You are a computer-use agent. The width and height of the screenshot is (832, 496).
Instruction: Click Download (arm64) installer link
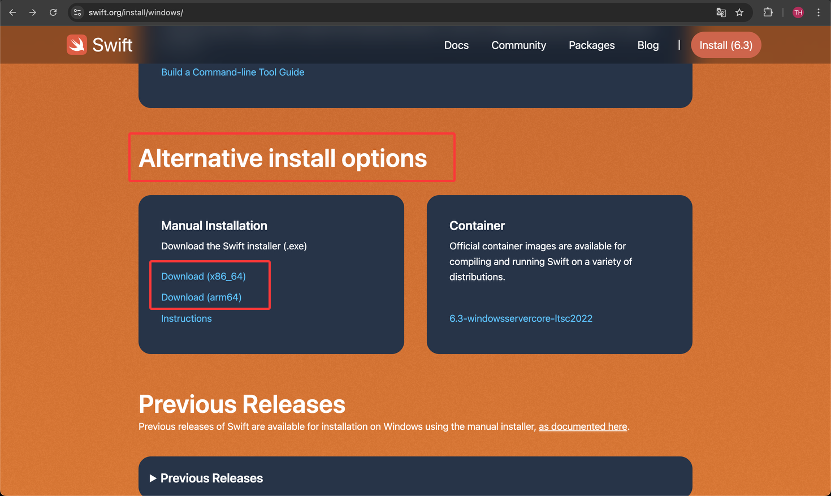201,297
